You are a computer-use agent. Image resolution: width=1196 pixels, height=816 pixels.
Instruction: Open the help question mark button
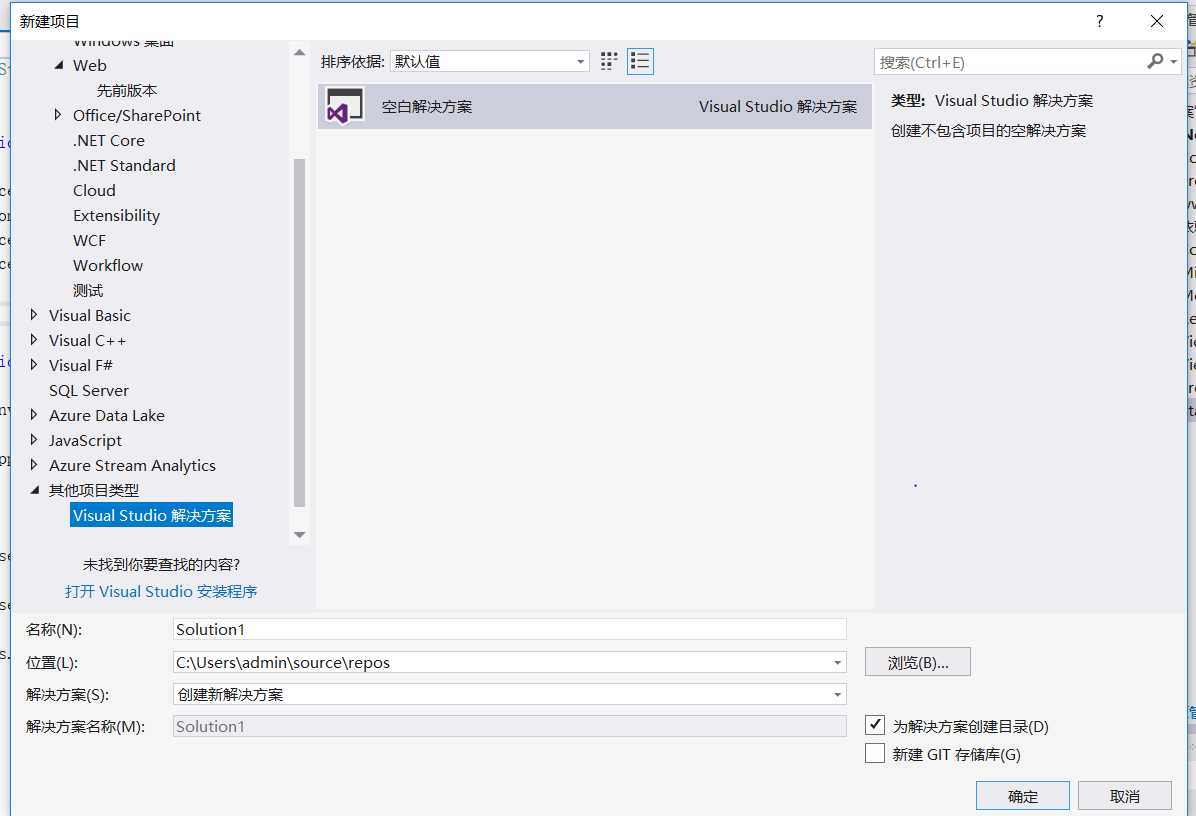tap(1099, 21)
